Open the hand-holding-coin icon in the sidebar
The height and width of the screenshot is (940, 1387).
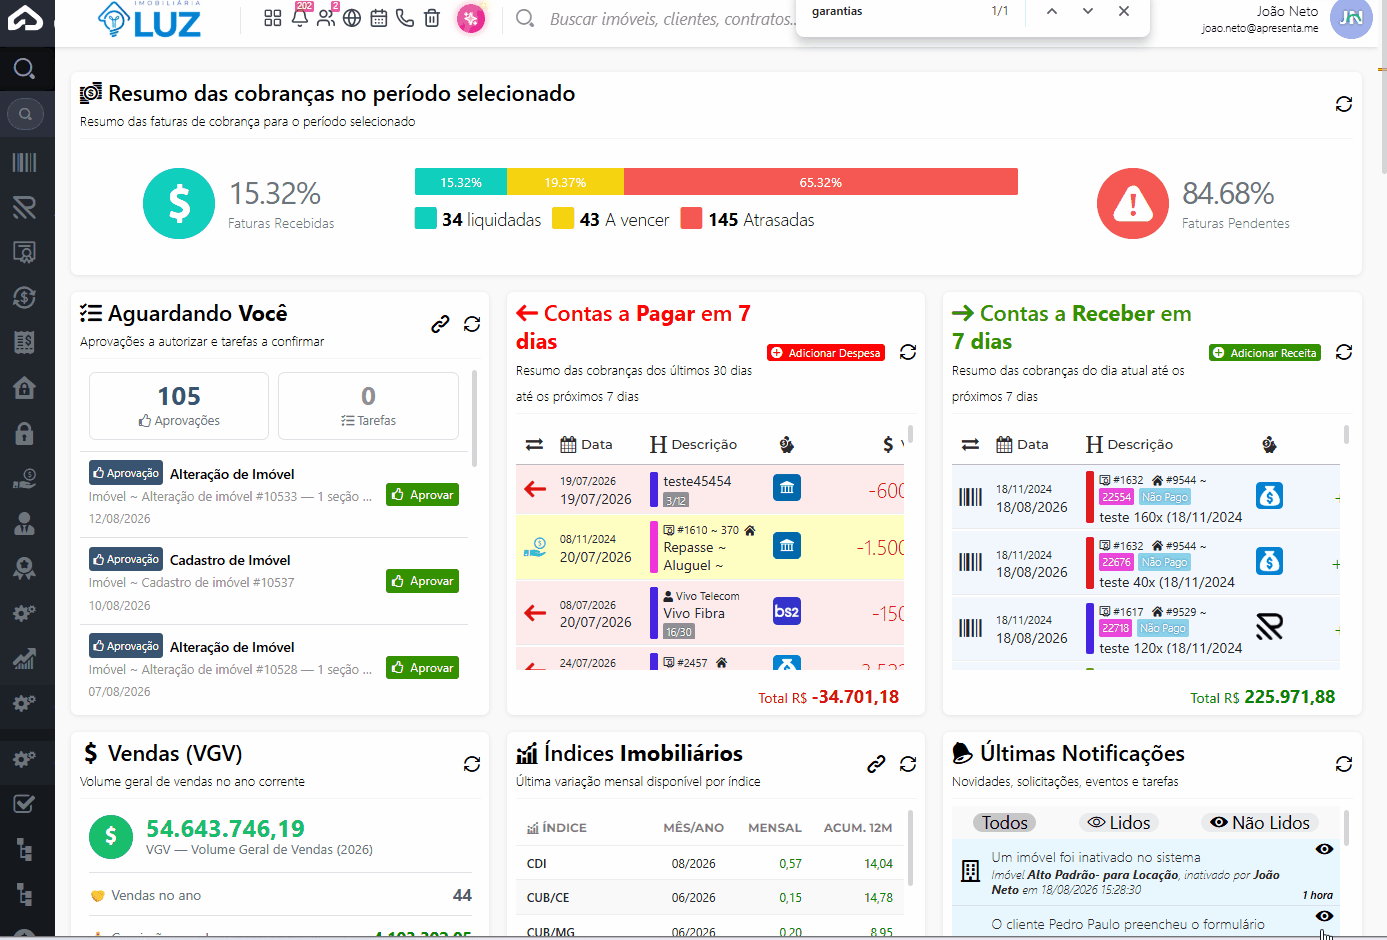click(25, 478)
